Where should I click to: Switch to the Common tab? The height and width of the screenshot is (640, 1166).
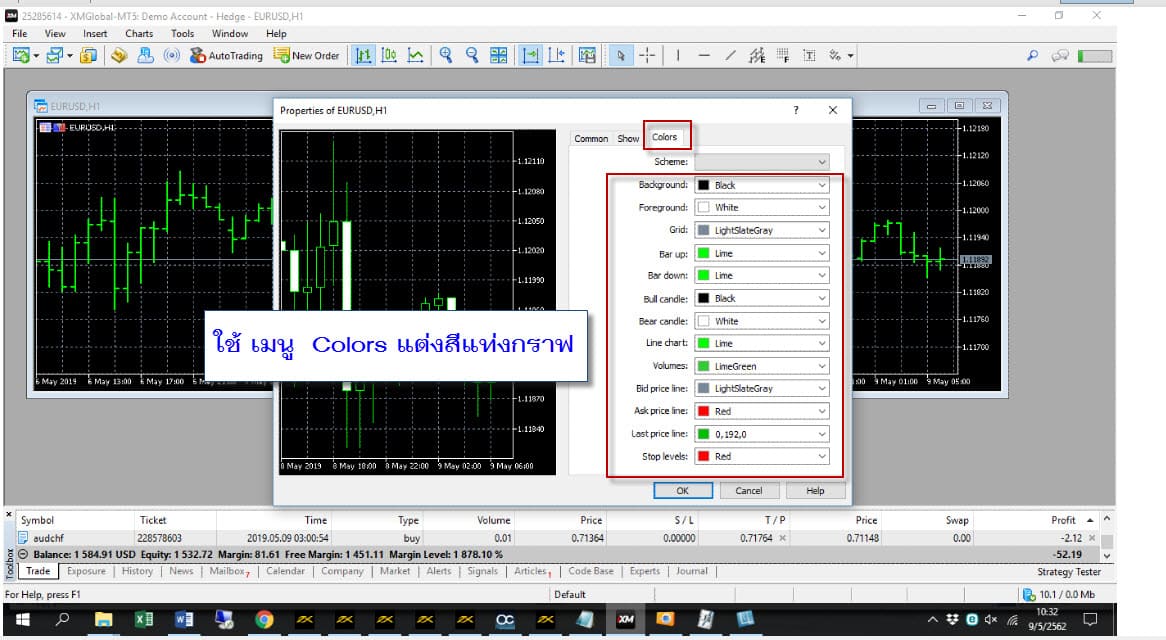coord(590,139)
